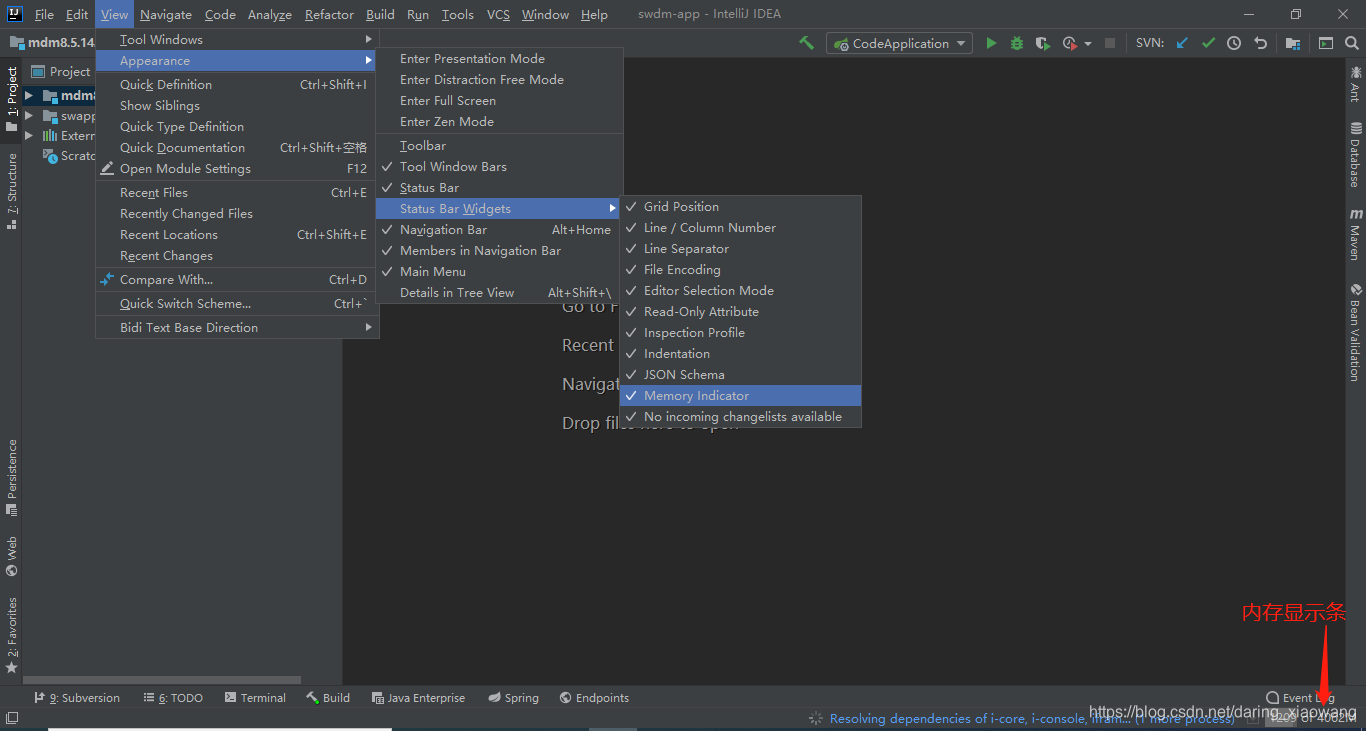Select Enter Zen Mode

point(499,122)
